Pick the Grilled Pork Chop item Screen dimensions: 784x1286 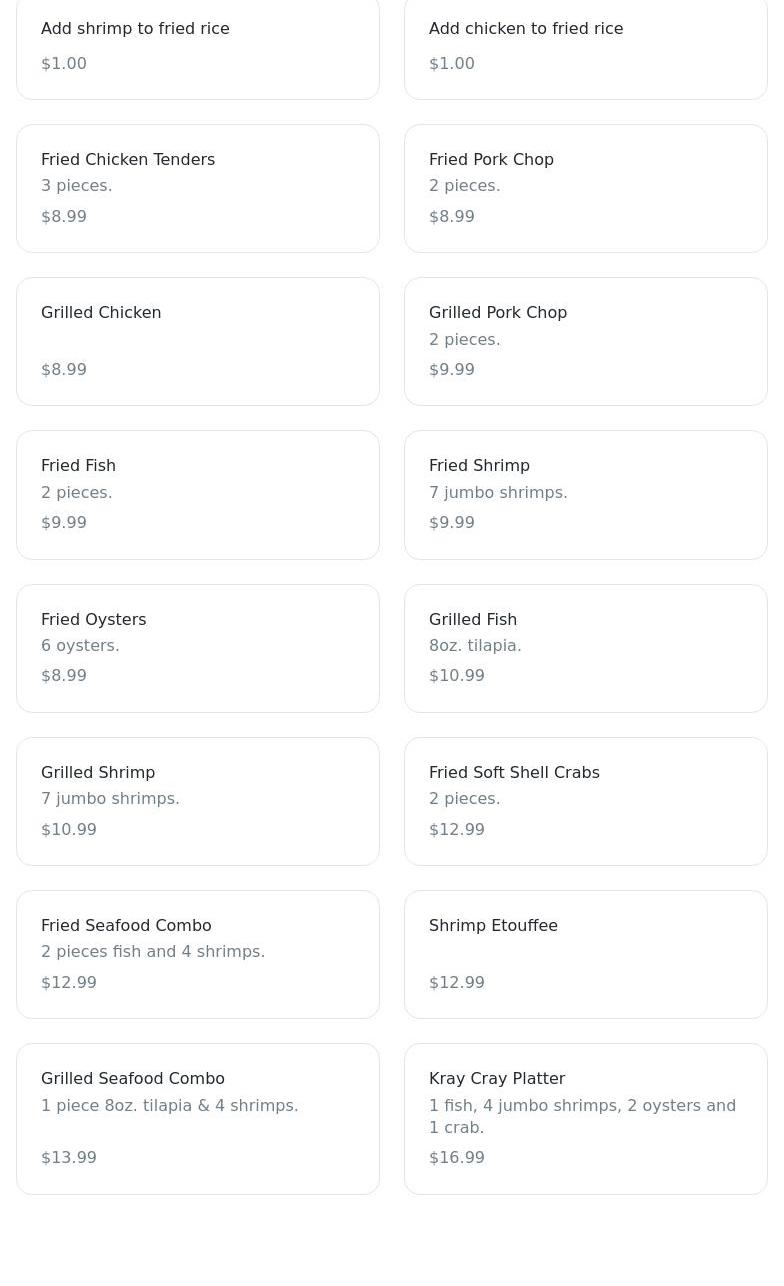(586, 341)
